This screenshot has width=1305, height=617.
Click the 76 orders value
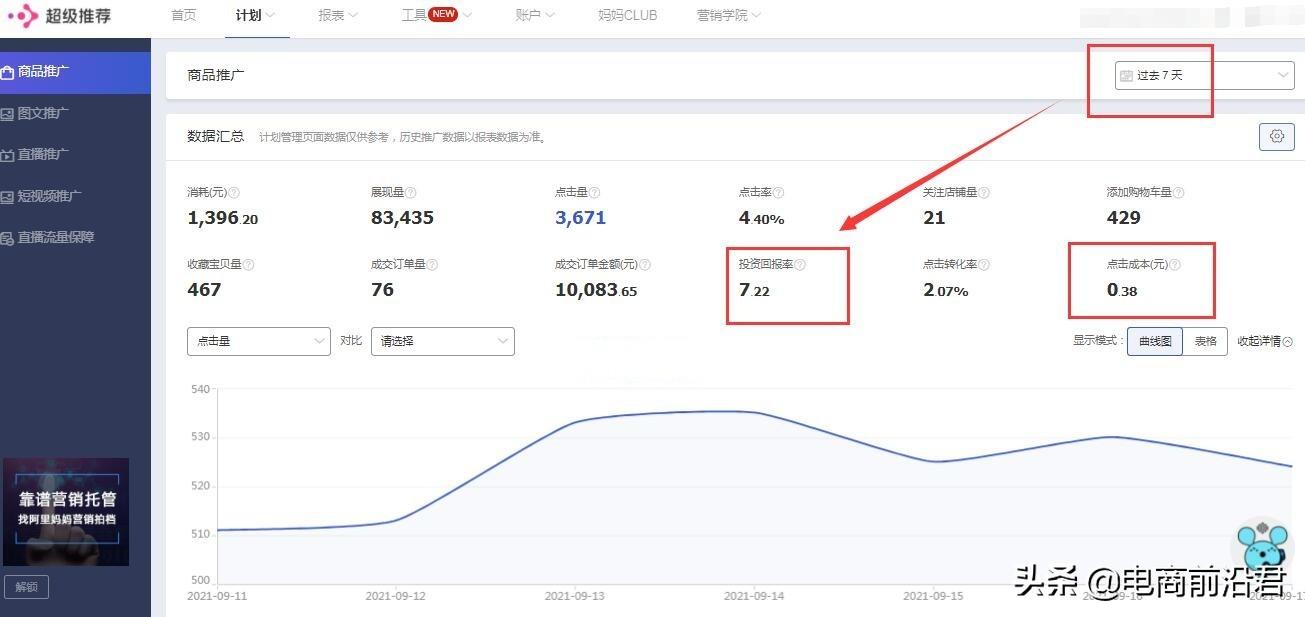pyautogui.click(x=382, y=290)
